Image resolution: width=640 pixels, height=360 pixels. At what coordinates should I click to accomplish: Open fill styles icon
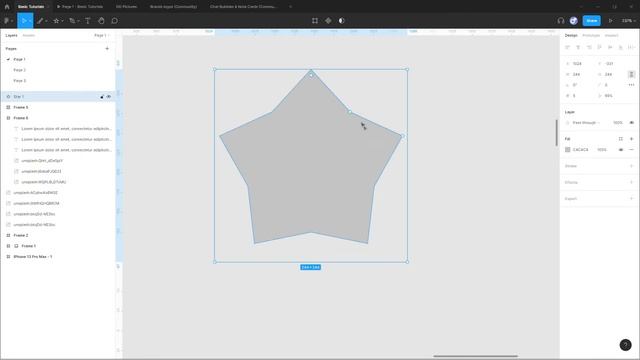coord(620,139)
